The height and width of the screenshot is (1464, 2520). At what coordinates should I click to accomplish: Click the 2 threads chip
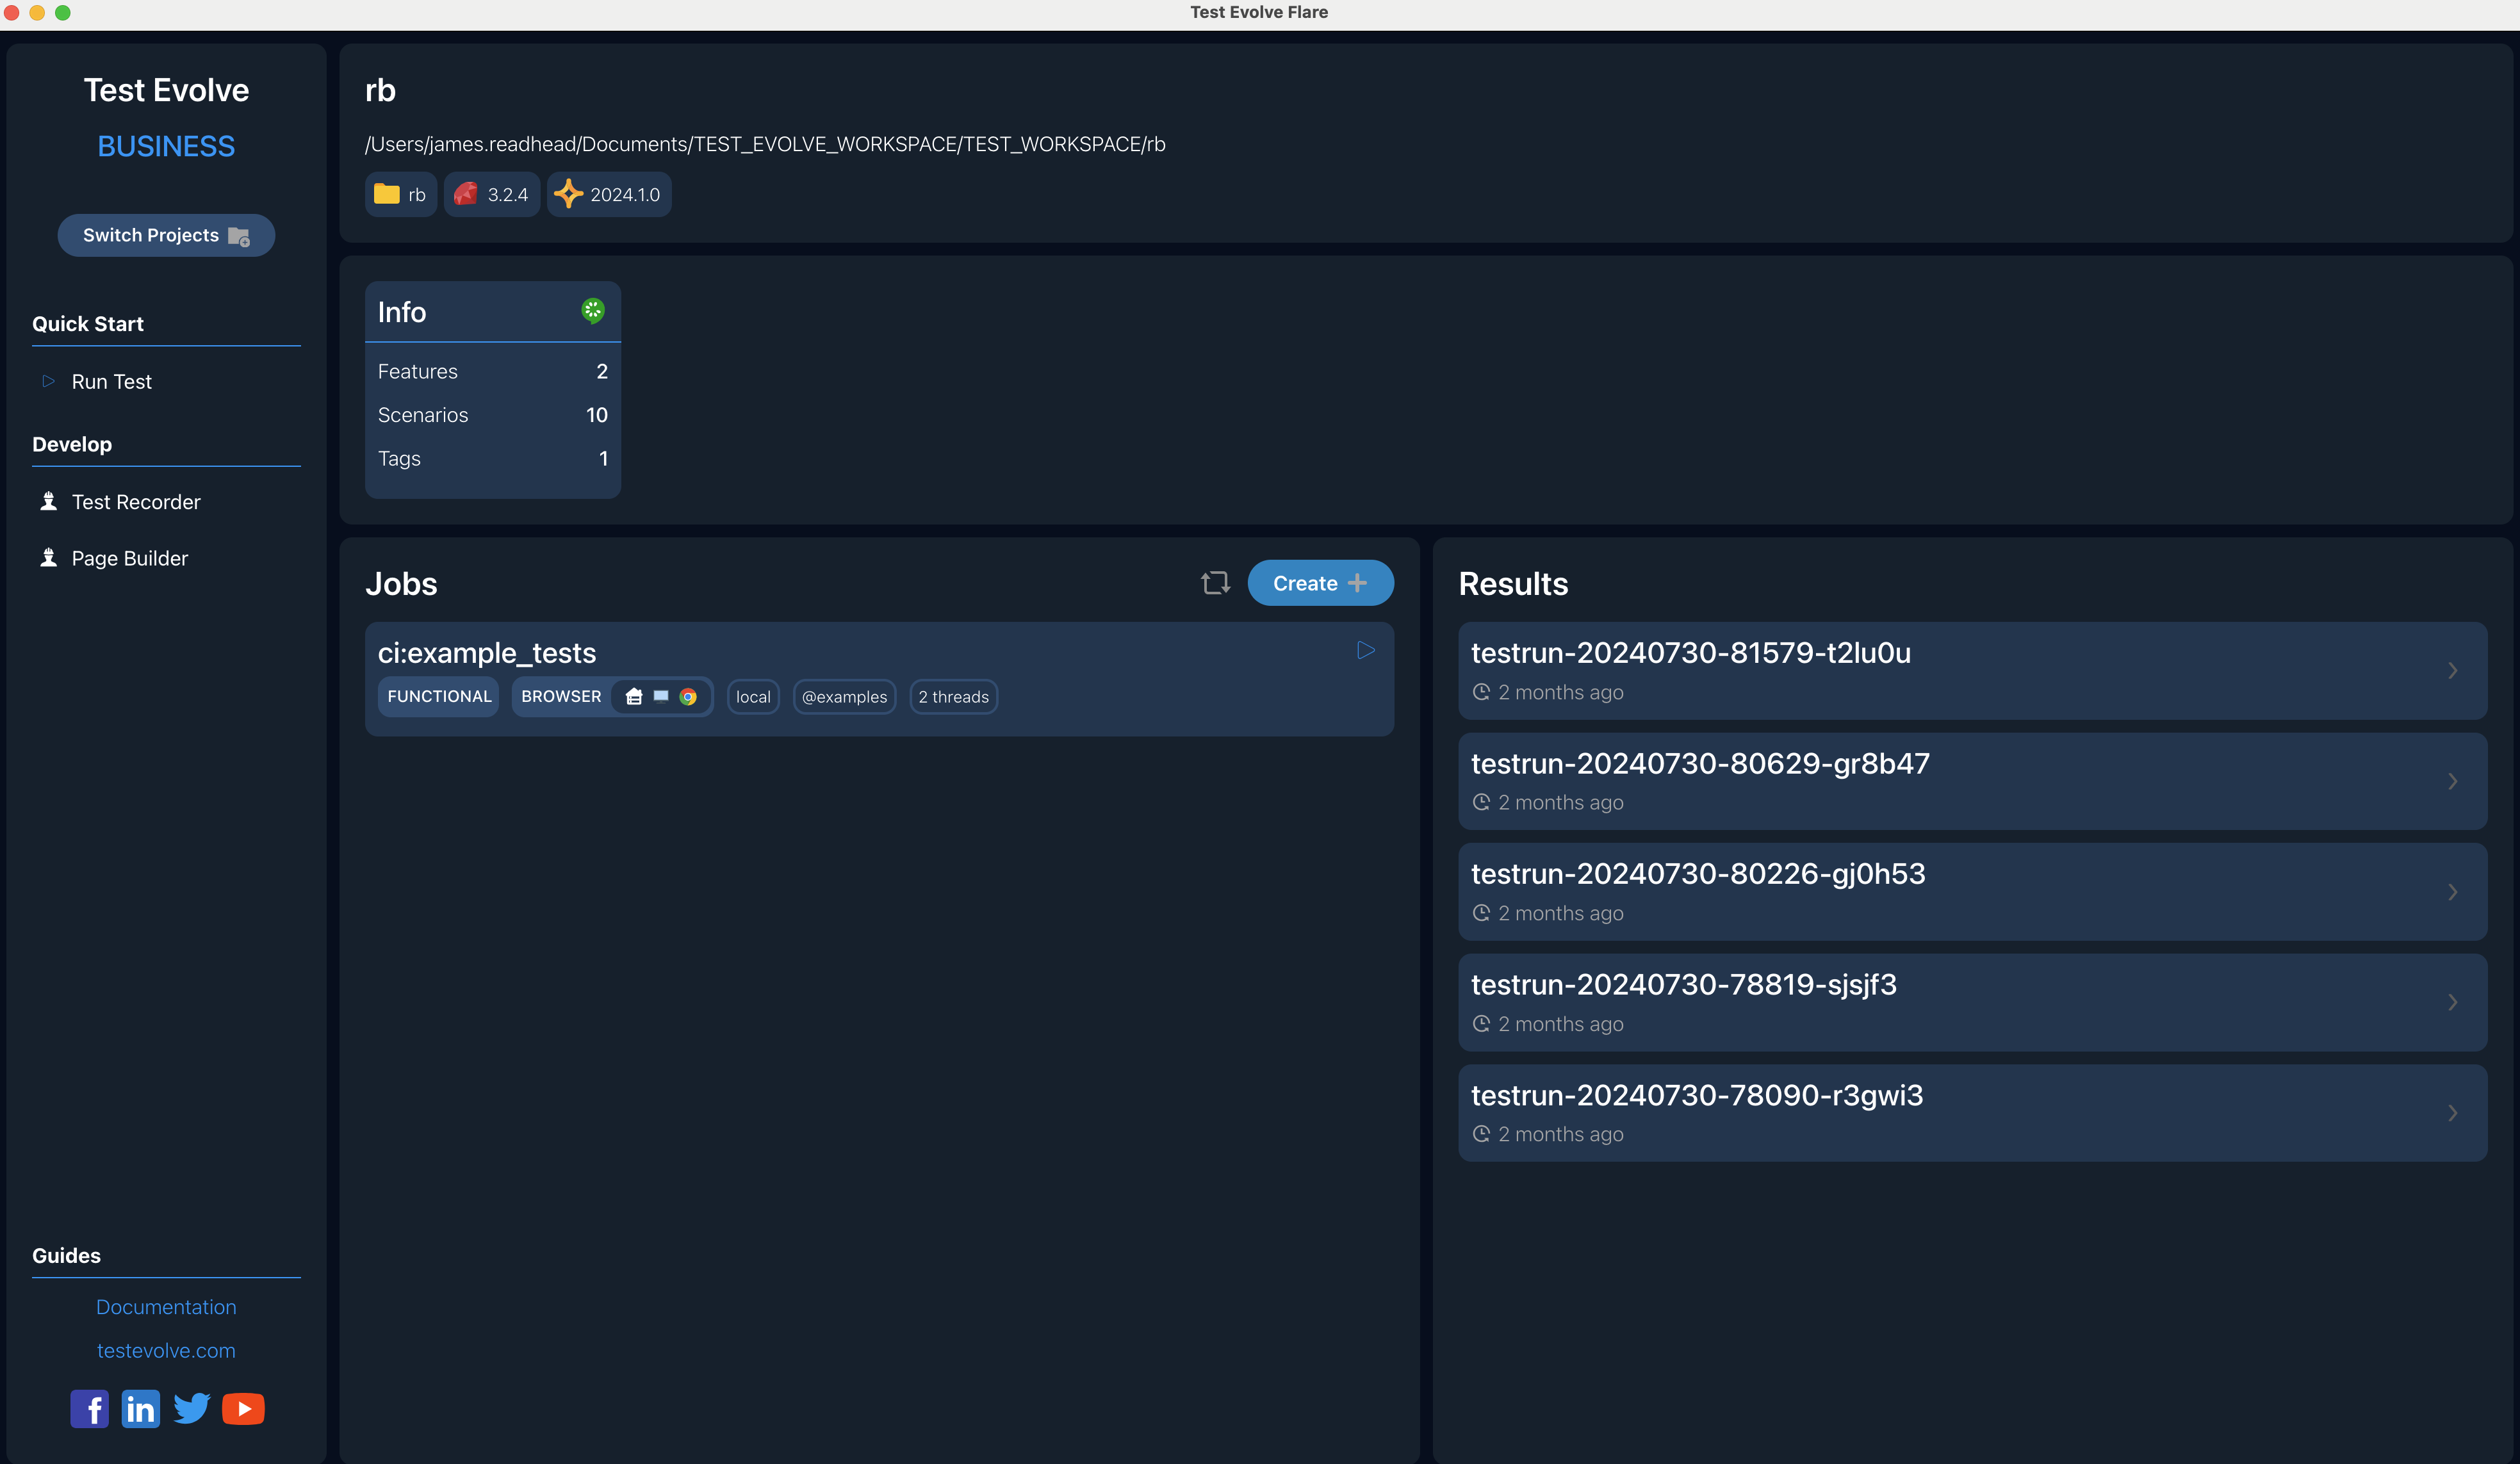tap(953, 697)
